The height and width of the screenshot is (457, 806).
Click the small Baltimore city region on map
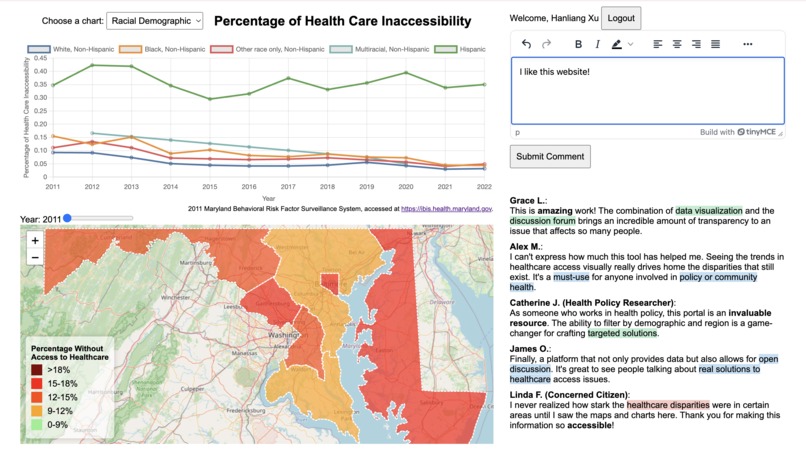(329, 283)
